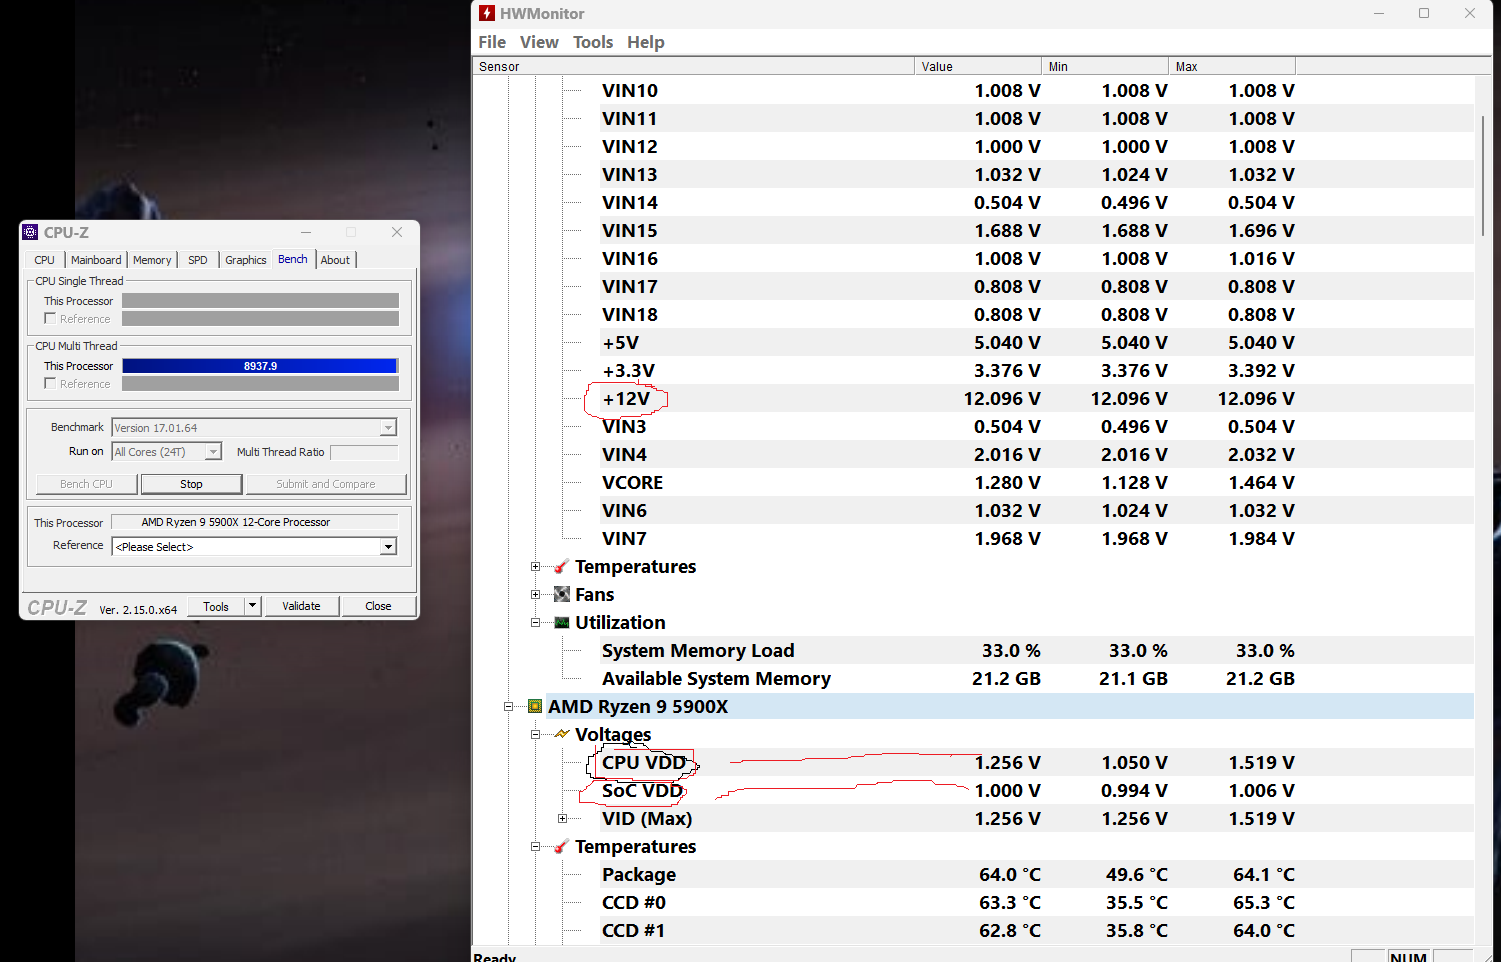The height and width of the screenshot is (962, 1501).
Task: Click the Fans node icon
Action: pos(562,595)
